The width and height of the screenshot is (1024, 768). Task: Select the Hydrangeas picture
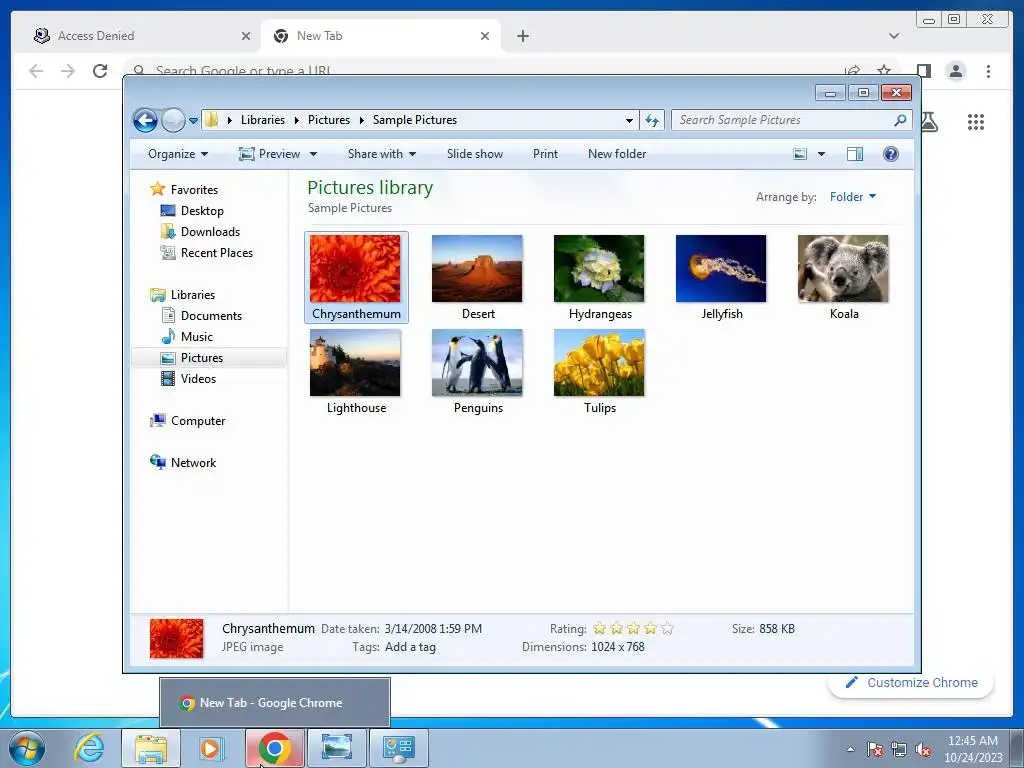pos(600,278)
